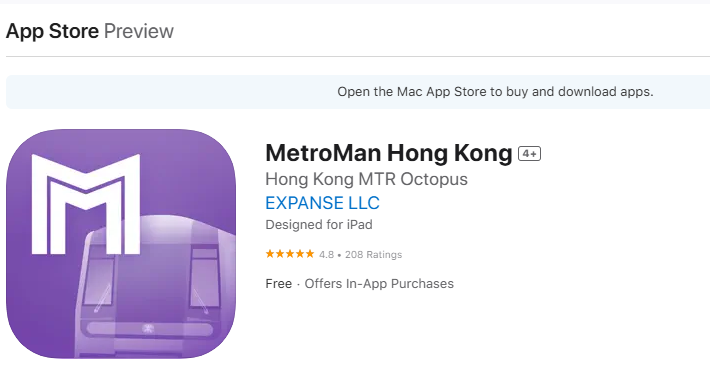Select the MetroMan Hong Kong title
The image size is (710, 388).
pos(389,153)
